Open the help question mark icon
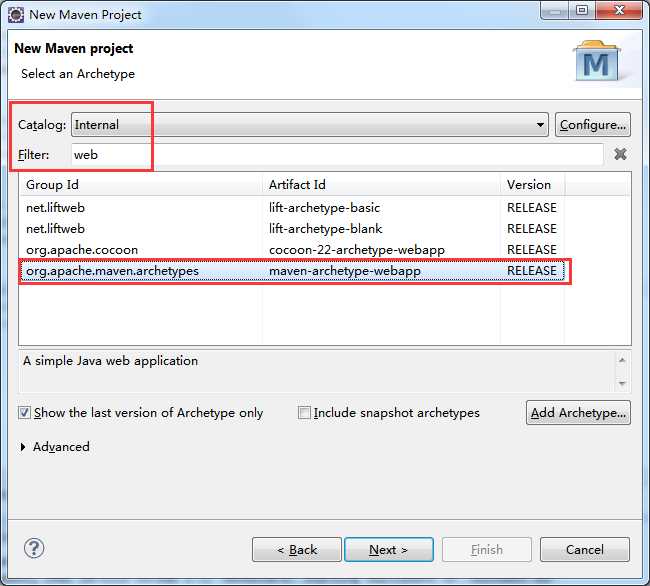 [34, 549]
